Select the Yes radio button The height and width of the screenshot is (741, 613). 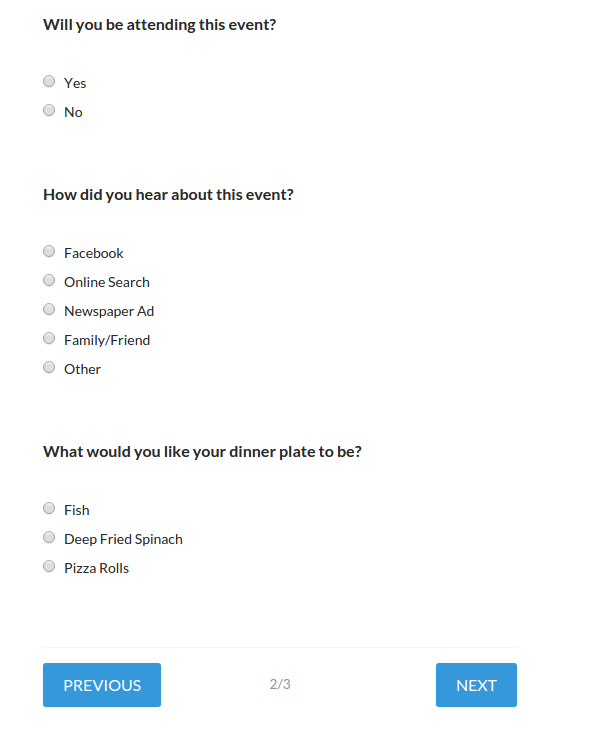click(49, 82)
